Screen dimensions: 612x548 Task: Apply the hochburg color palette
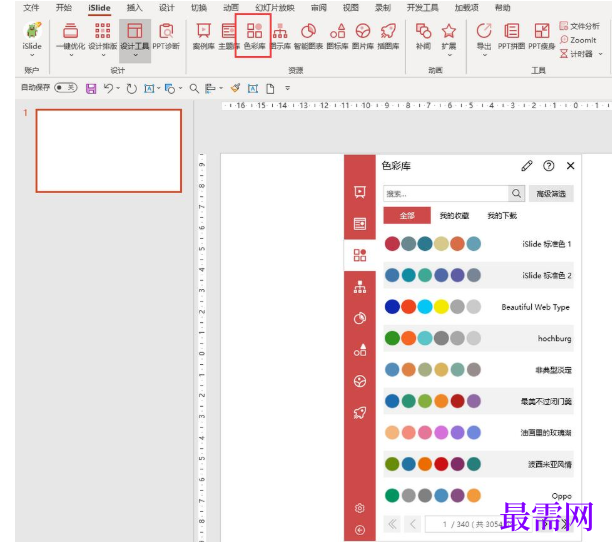pos(479,338)
